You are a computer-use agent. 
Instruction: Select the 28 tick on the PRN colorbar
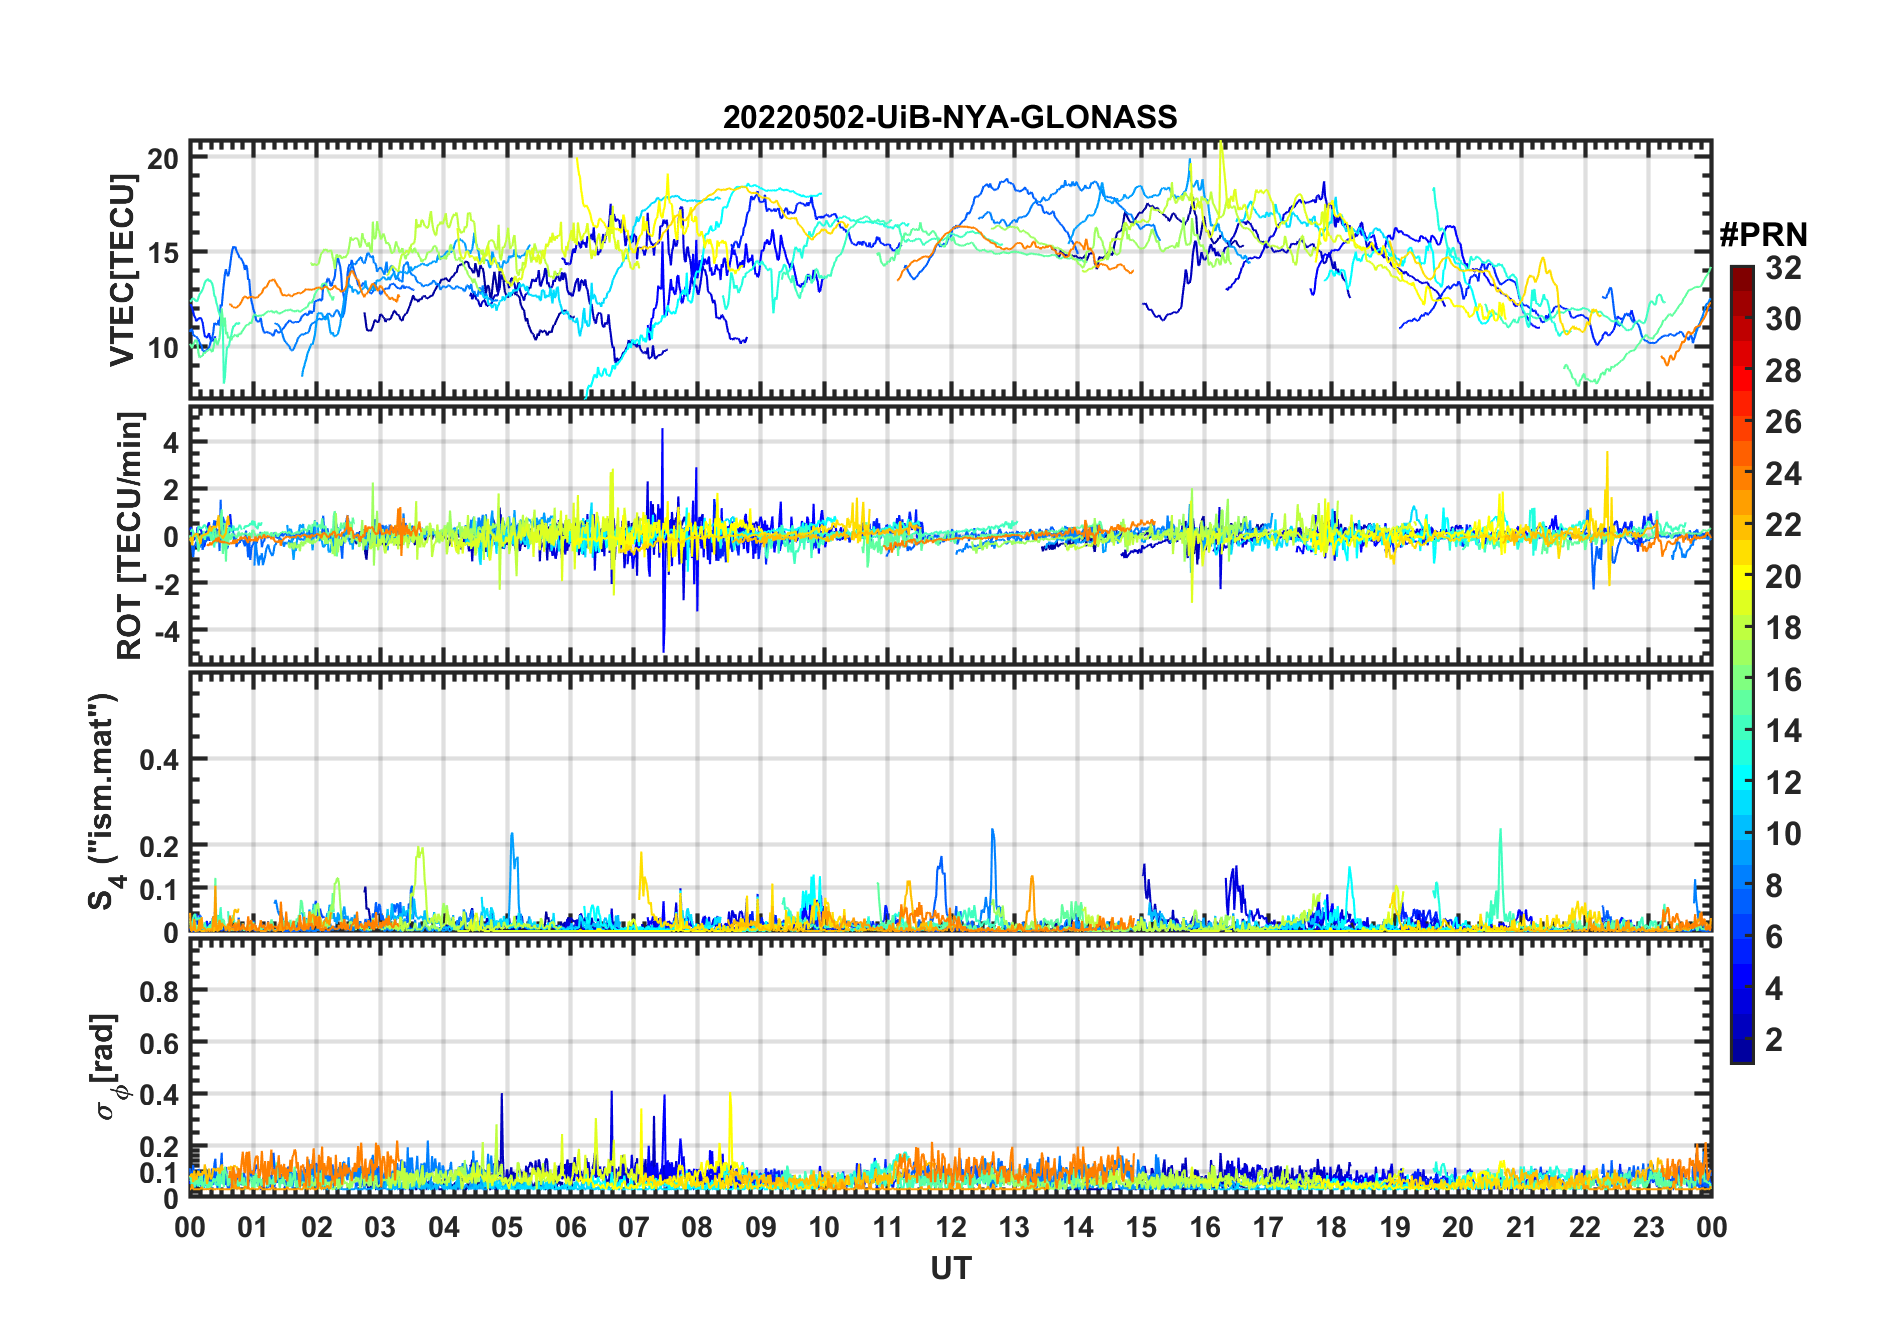[1783, 371]
